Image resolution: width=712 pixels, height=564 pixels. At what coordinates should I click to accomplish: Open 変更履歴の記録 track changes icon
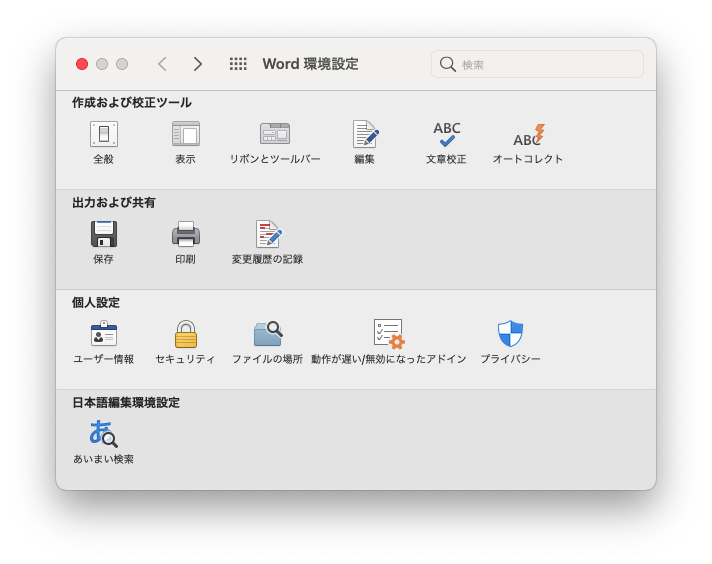[268, 234]
